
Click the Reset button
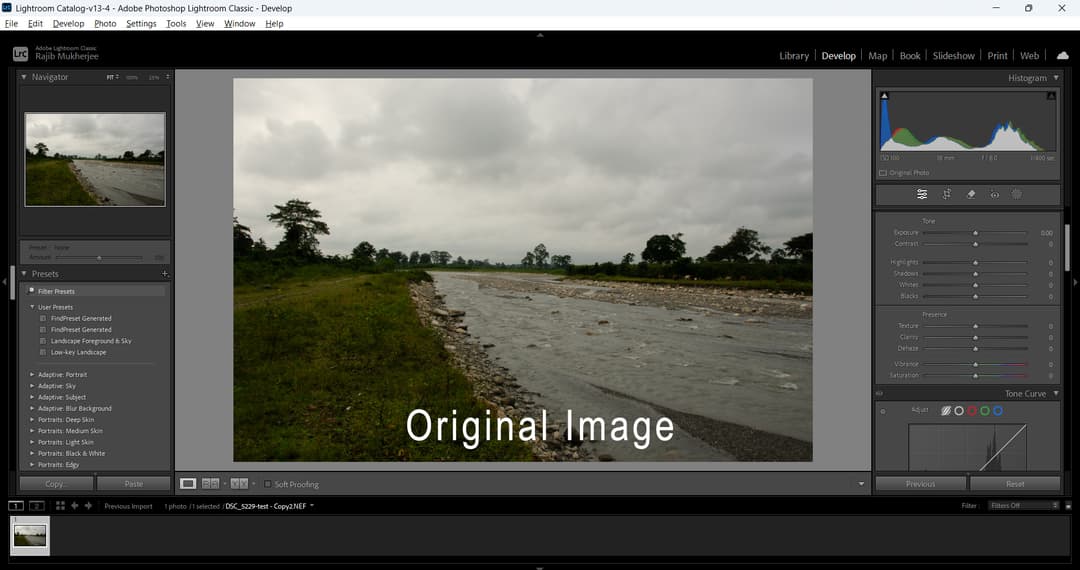[1015, 484]
